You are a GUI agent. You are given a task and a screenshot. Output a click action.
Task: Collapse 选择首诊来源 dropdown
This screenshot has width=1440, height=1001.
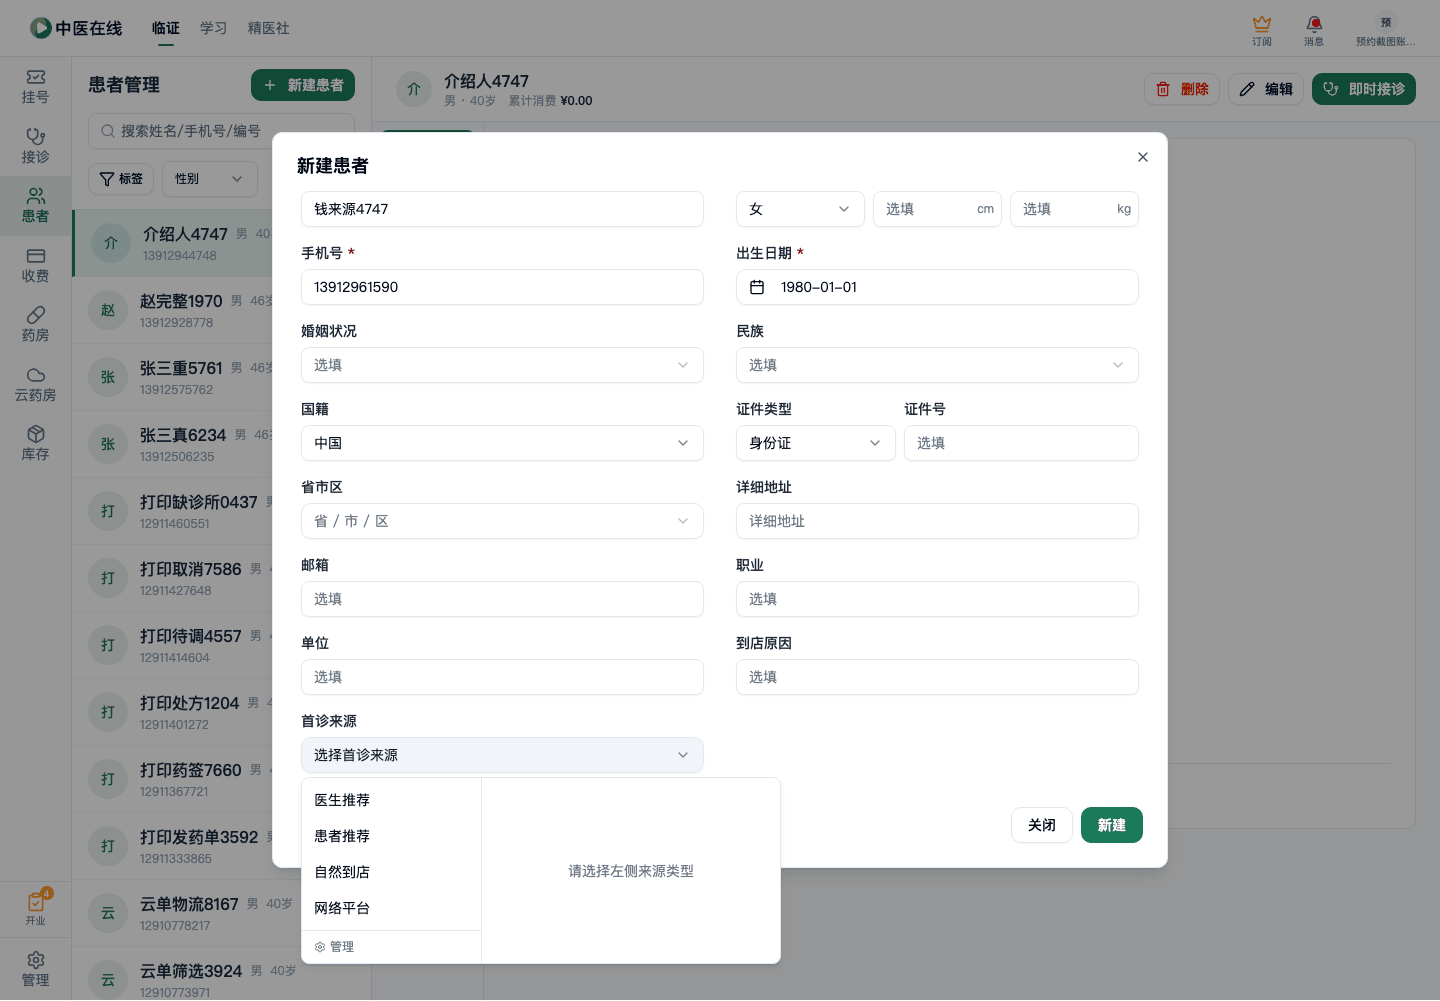tap(502, 755)
